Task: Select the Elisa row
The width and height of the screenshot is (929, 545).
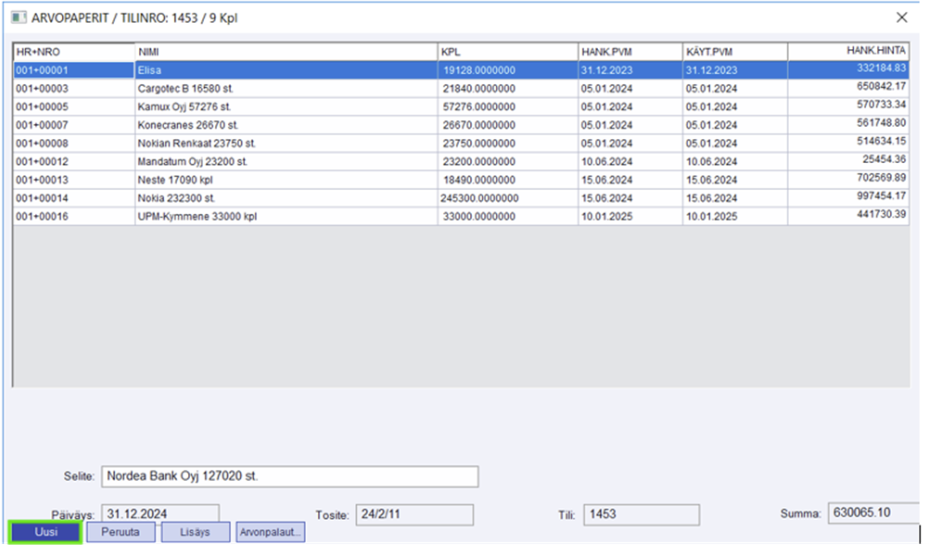Action: pyautogui.click(x=285, y=70)
